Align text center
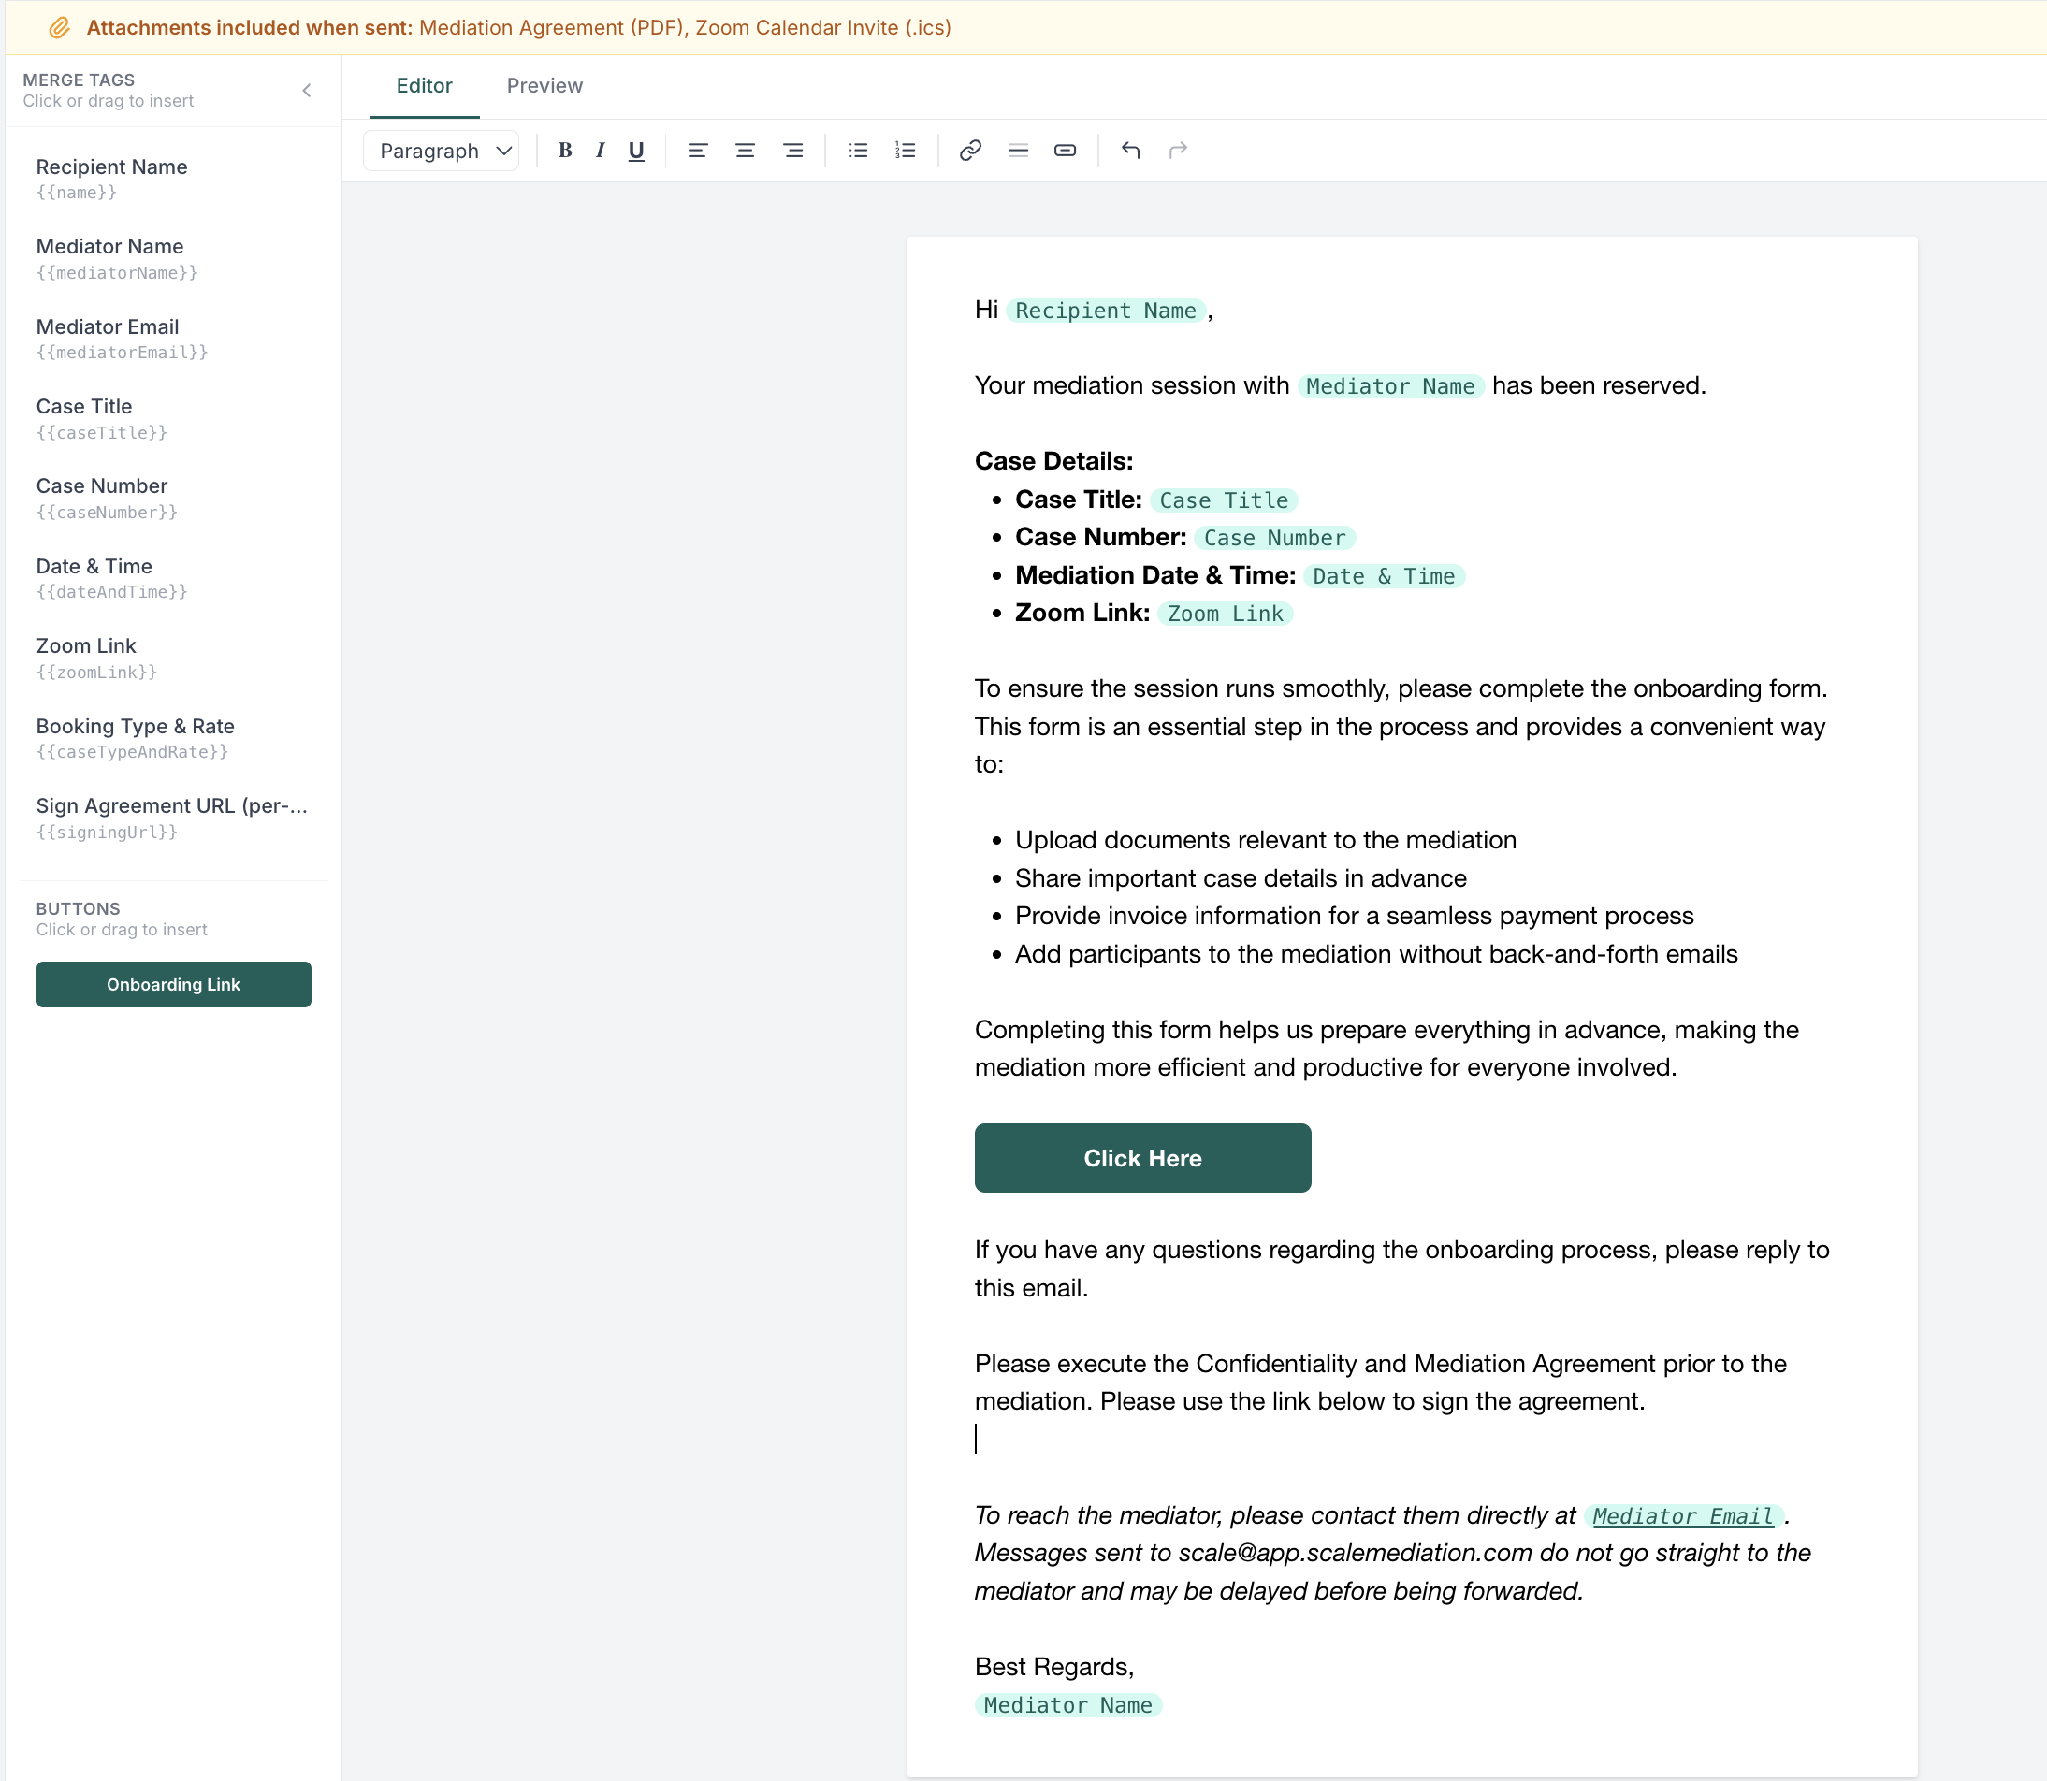 click(x=745, y=150)
